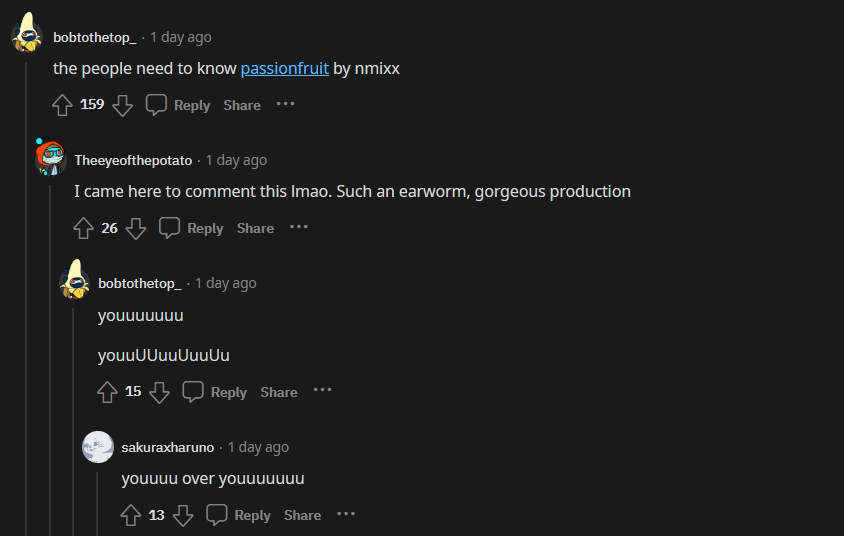
Task: Upvote the 'youuUUuuUuuUu' reply
Action: [x=108, y=392]
